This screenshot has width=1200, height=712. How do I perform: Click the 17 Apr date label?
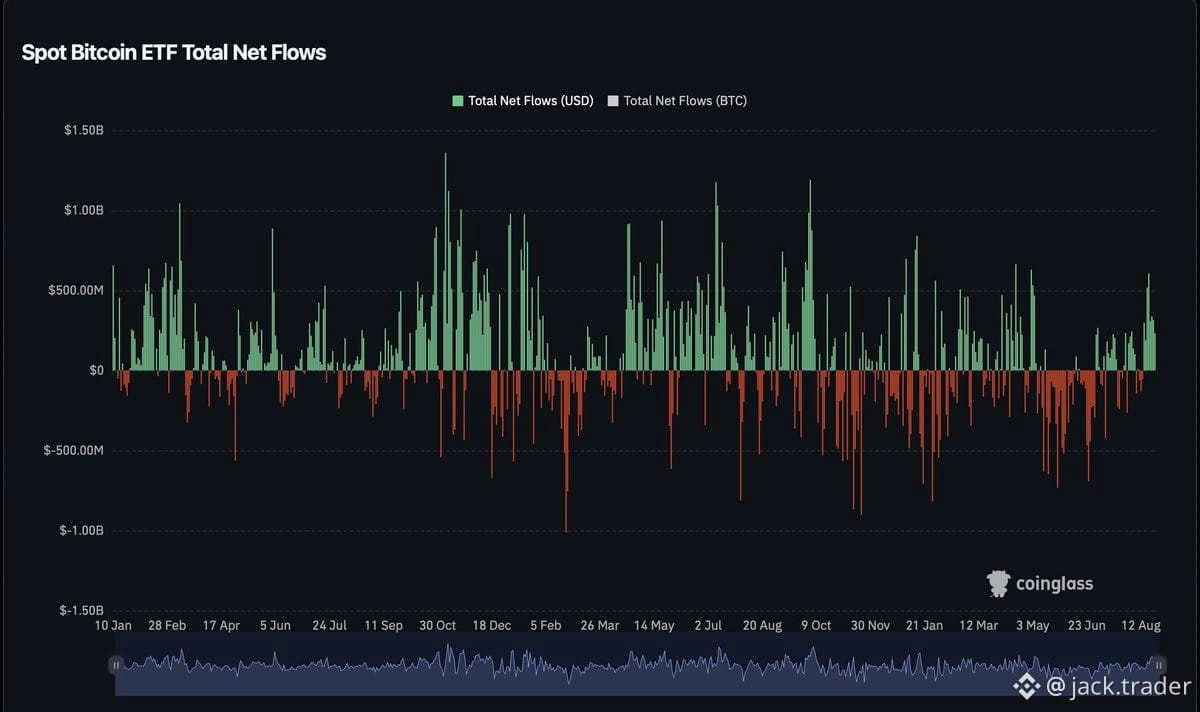point(221,626)
